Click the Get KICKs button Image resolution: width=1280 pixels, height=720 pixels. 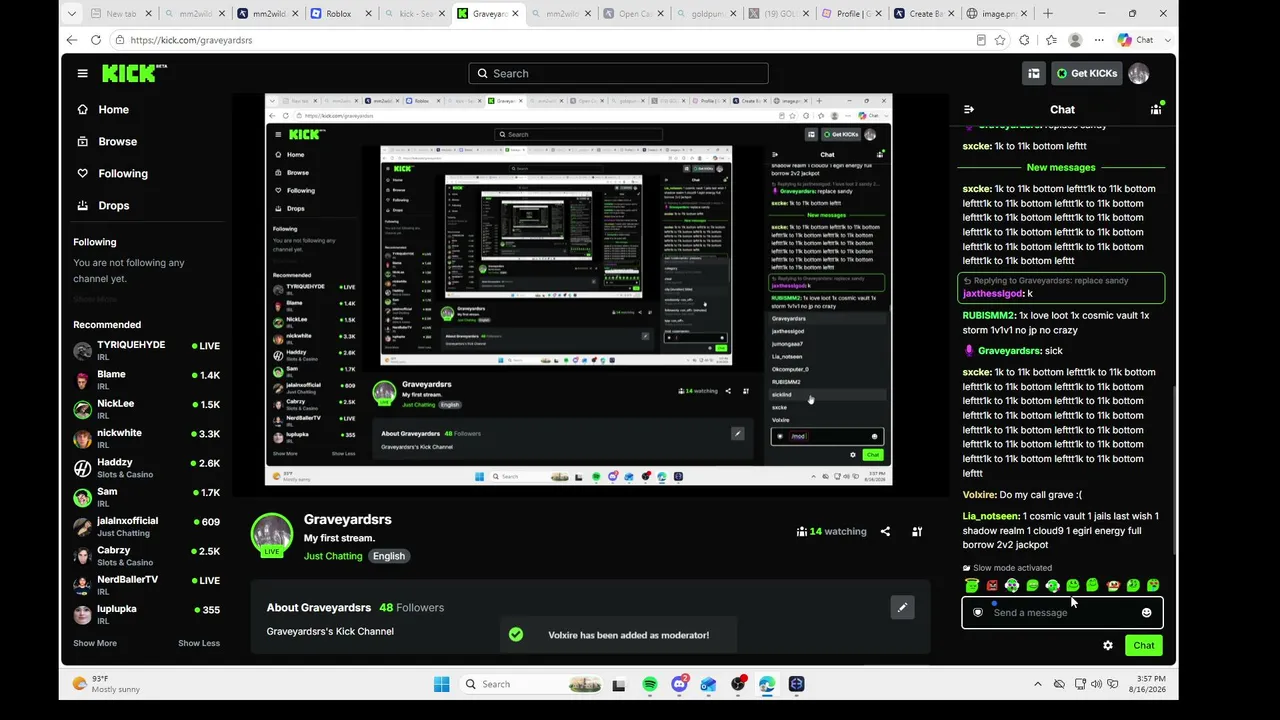click(x=1087, y=73)
